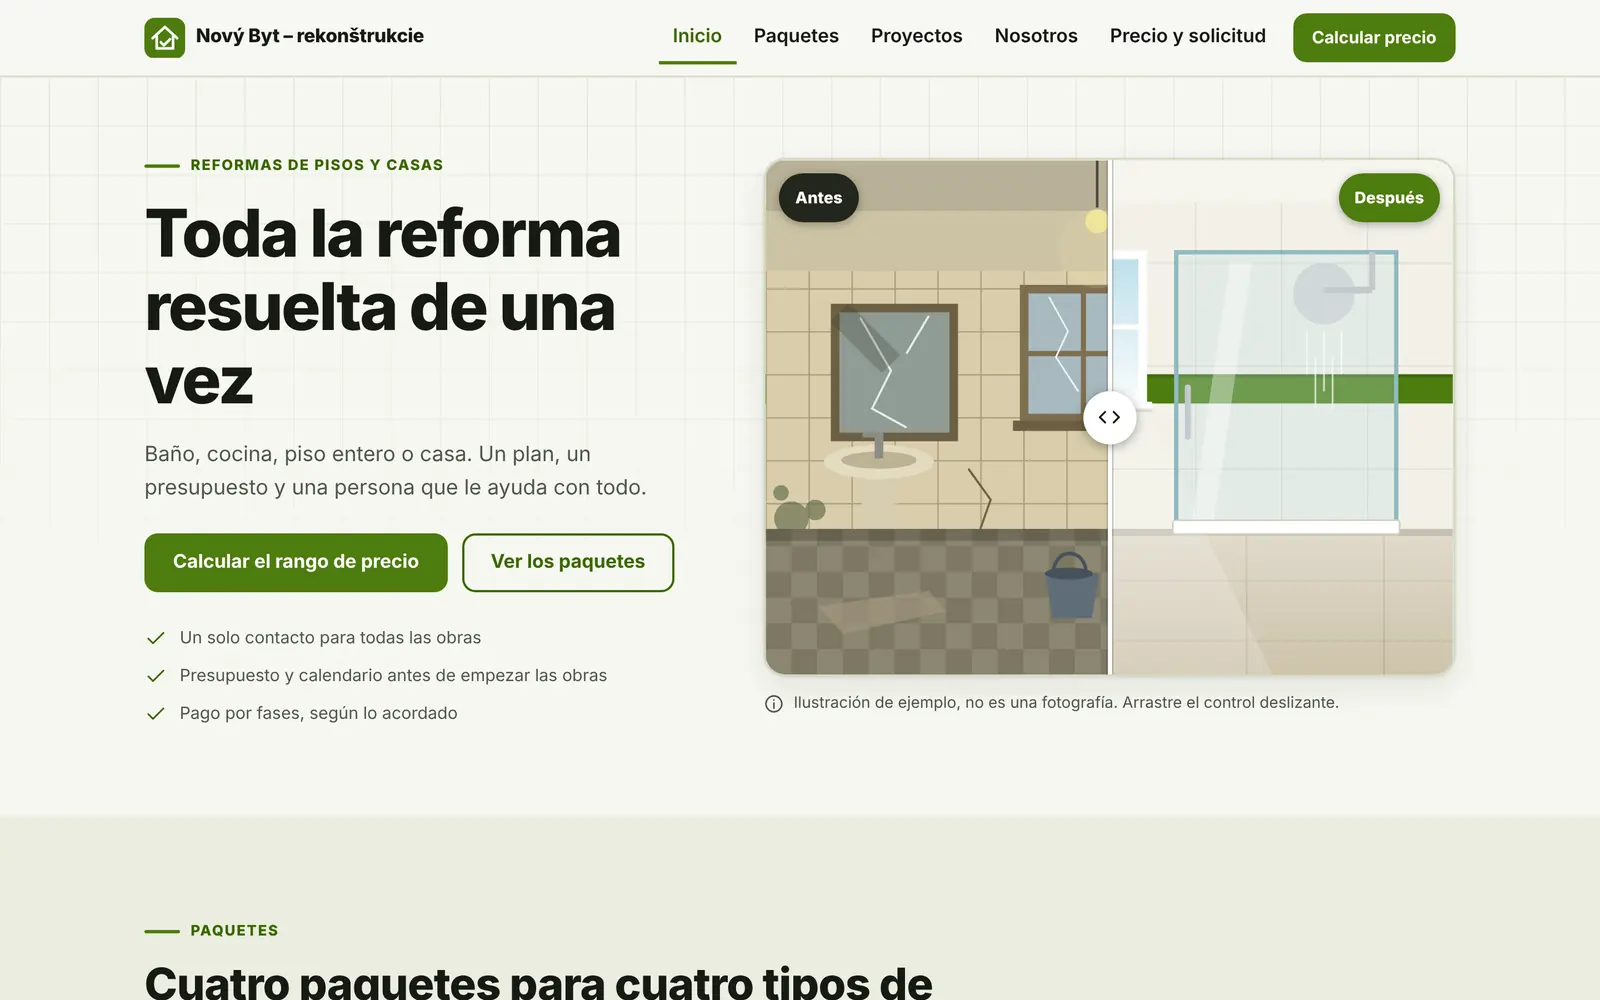Click 'Calcular el rango de precio' button
This screenshot has height=1000, width=1600.
296,562
